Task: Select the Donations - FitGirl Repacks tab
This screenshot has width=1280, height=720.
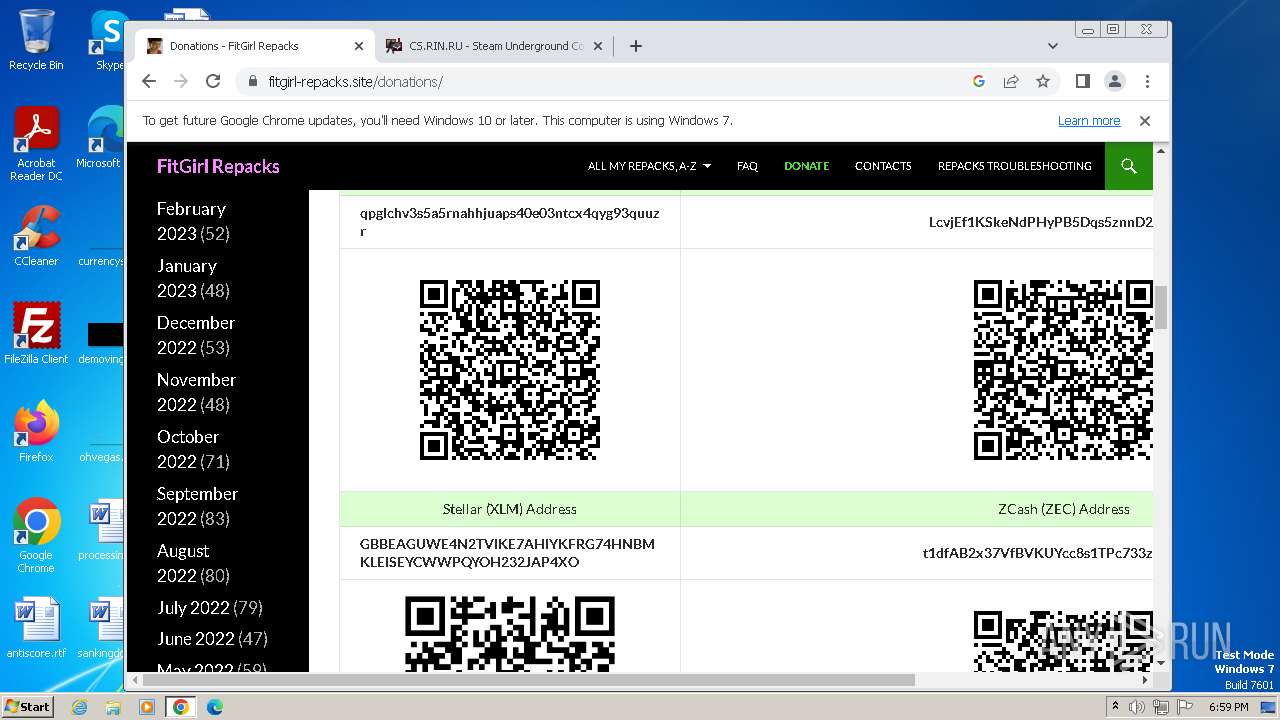Action: point(255,46)
